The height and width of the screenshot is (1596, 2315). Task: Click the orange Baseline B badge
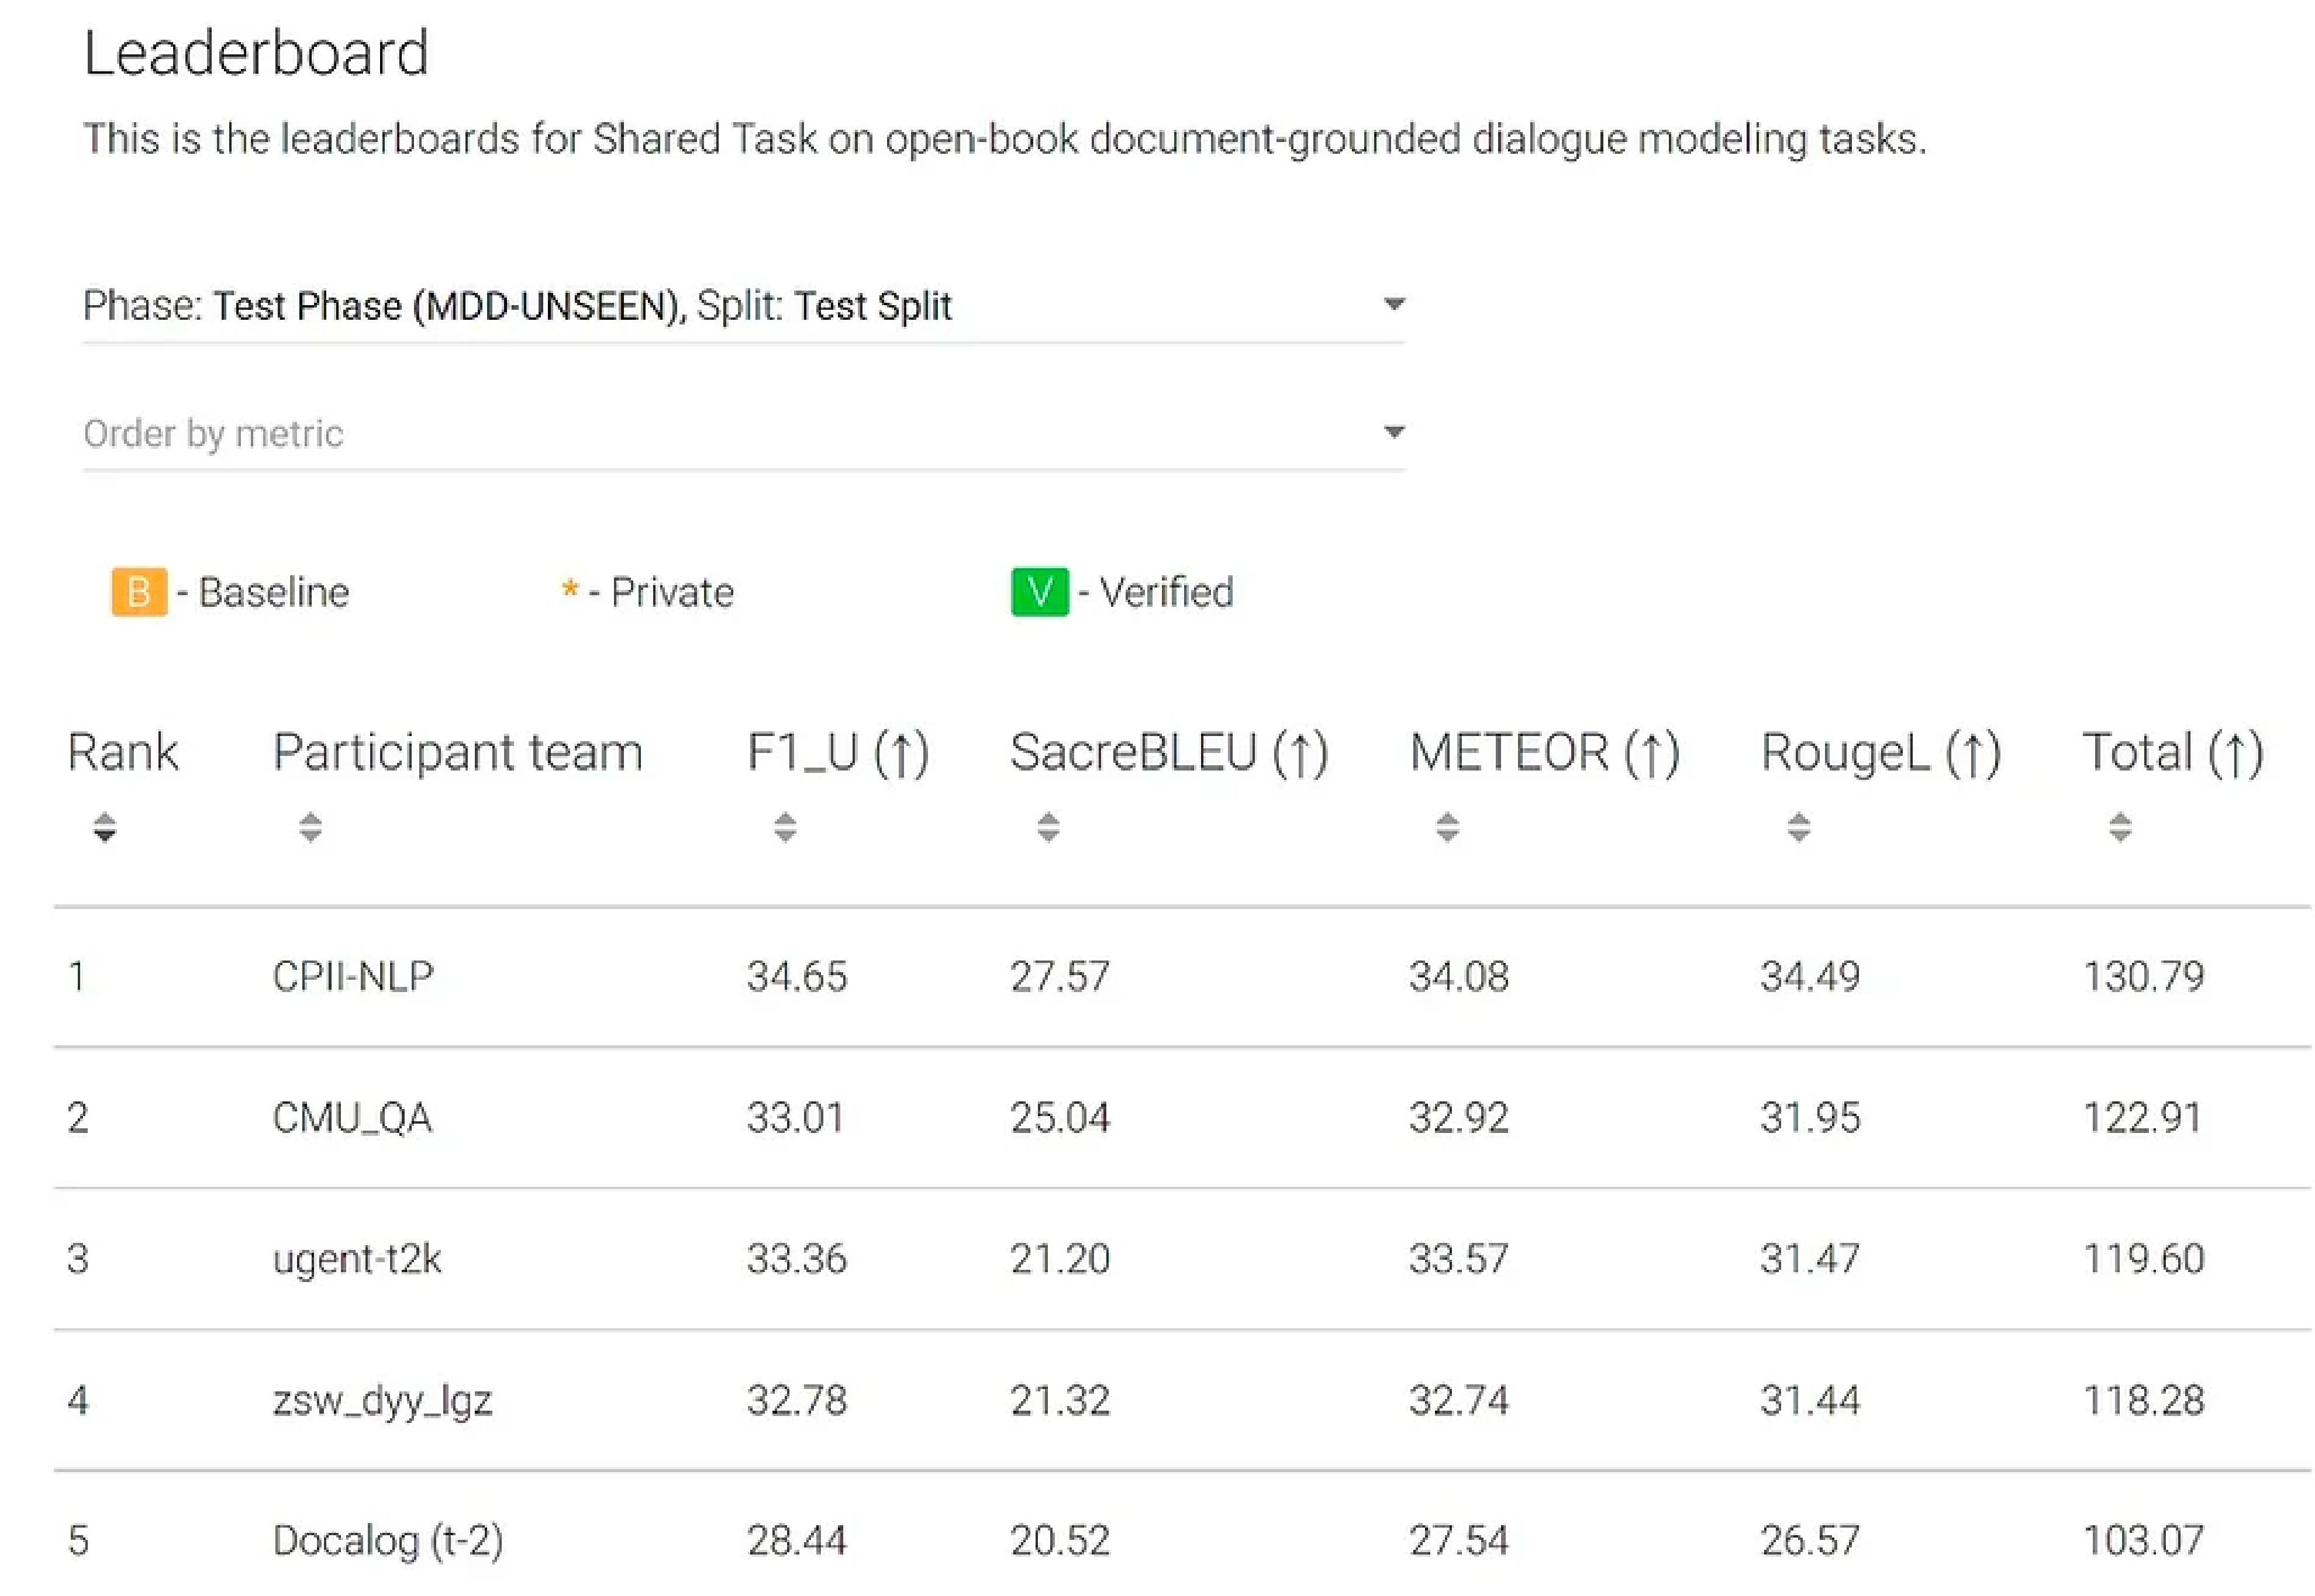coord(139,592)
